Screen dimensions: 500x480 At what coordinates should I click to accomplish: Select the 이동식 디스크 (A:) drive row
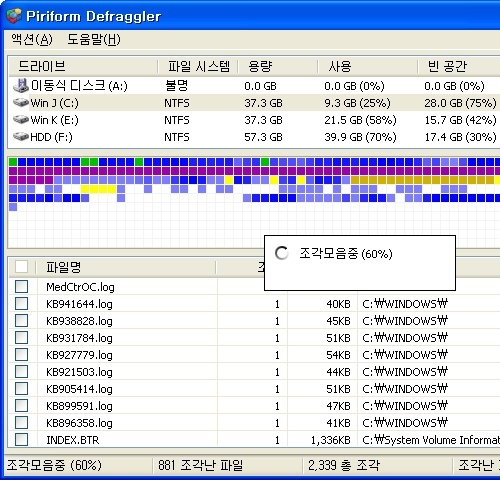pyautogui.click(x=254, y=86)
